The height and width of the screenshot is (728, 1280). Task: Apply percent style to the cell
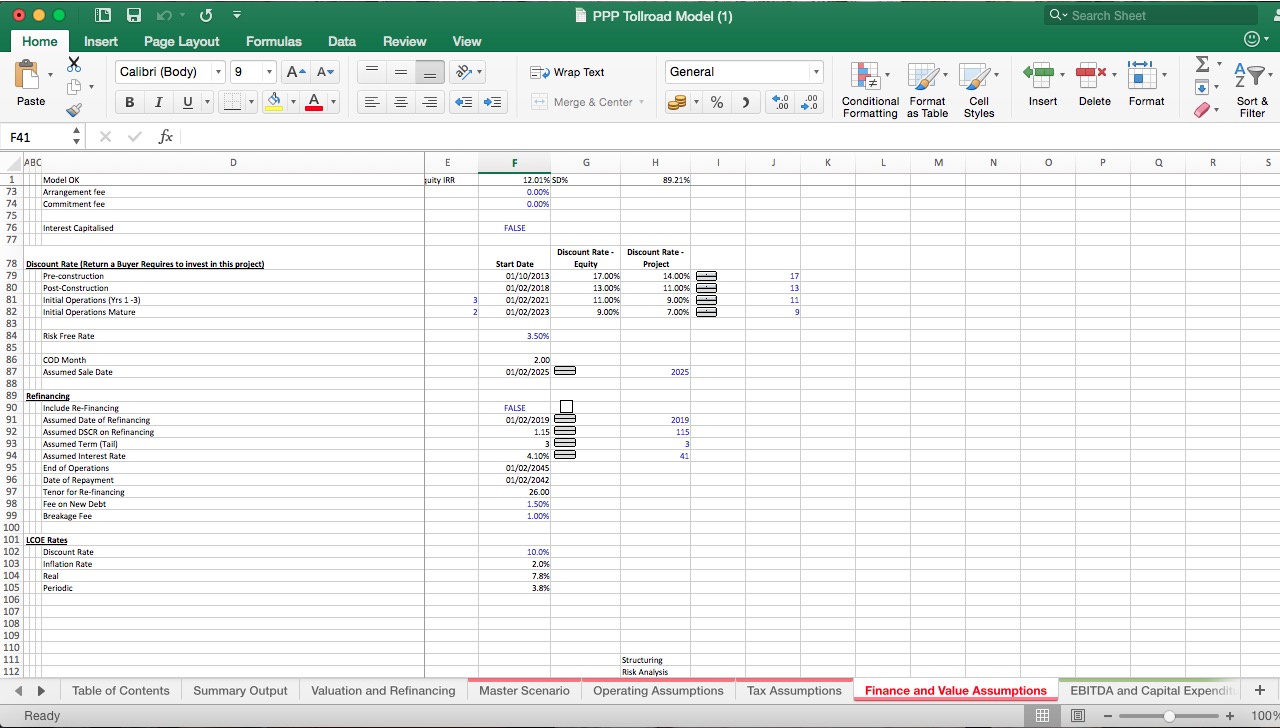pyautogui.click(x=717, y=102)
